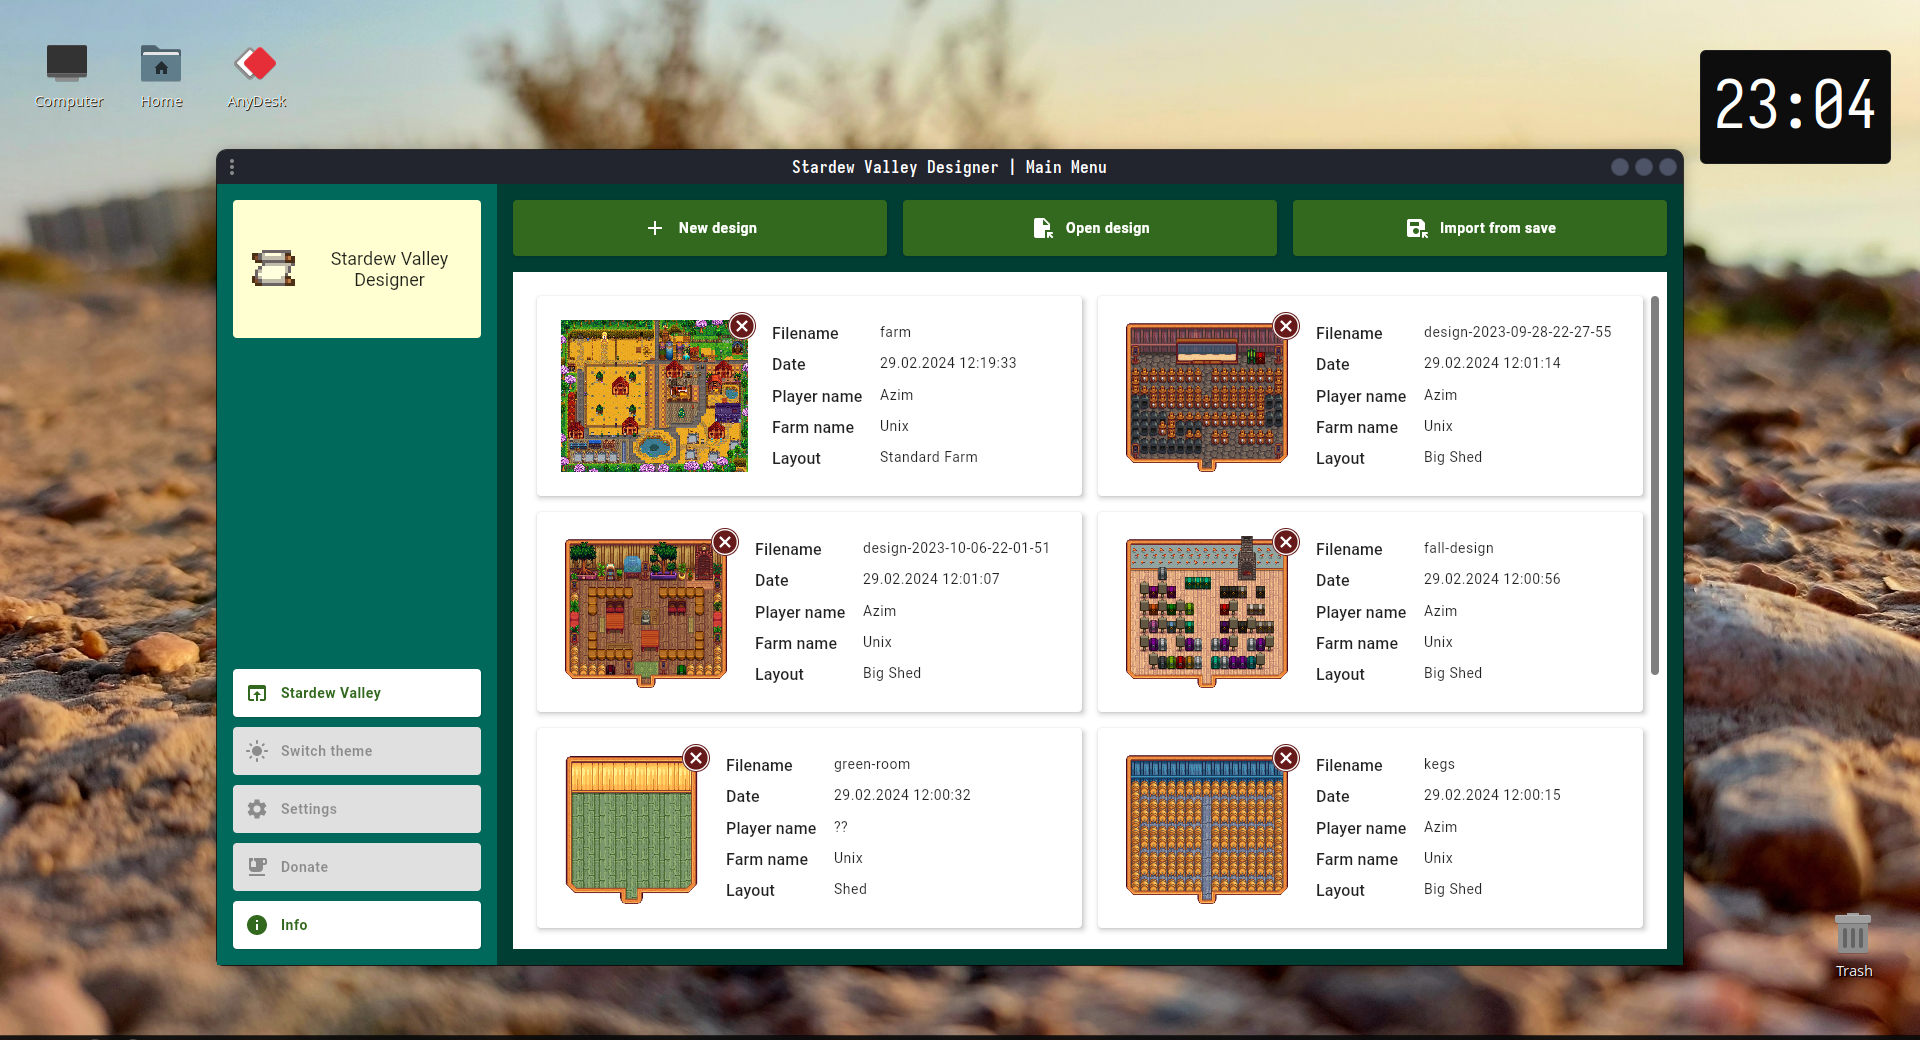Click the filename text 'kegs'
1920x1040 pixels.
(x=1439, y=764)
